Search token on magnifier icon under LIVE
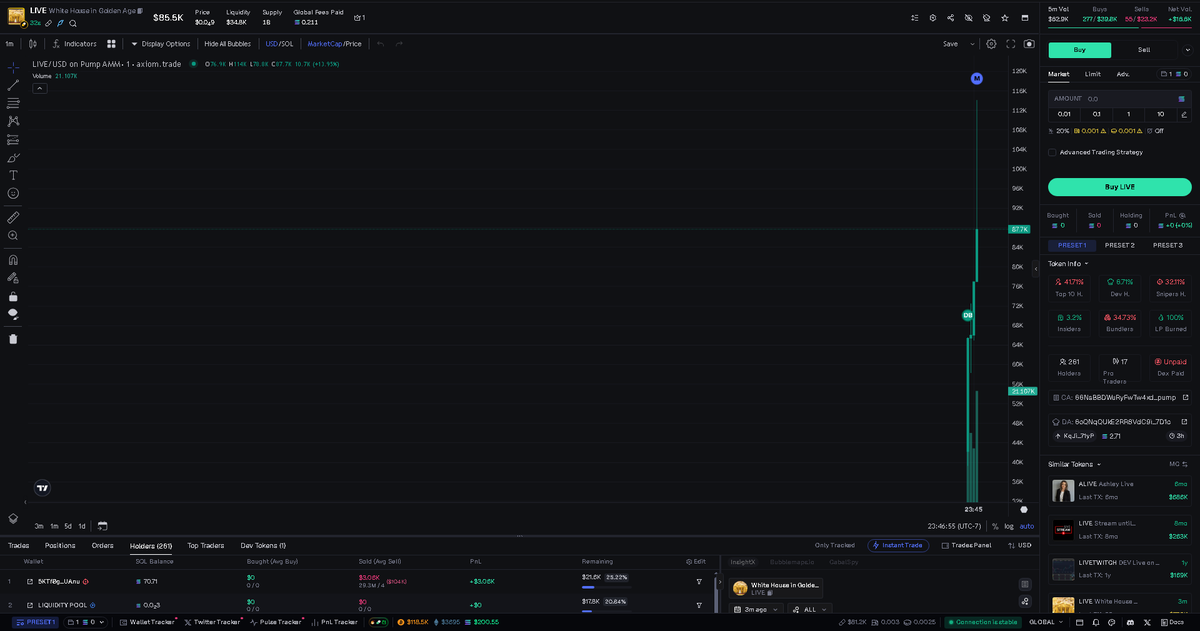Image resolution: width=1200 pixels, height=631 pixels. 73,23
